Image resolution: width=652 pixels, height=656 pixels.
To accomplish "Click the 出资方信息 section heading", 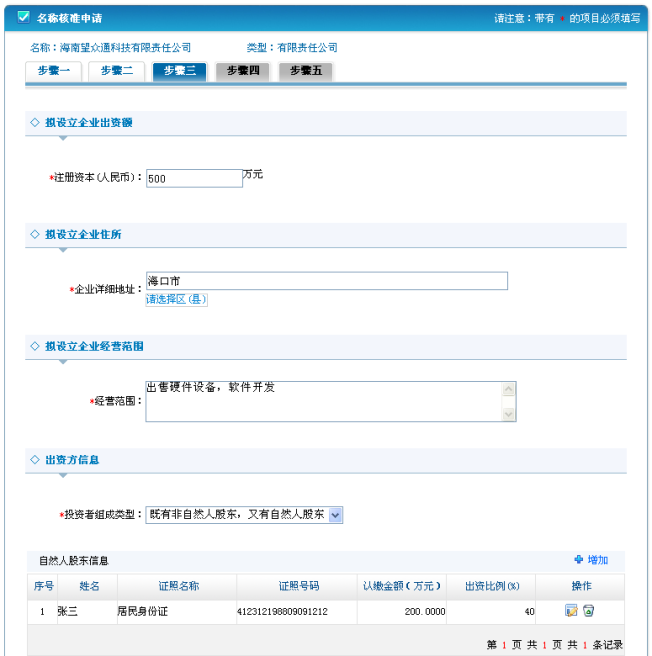I will coord(72,459).
